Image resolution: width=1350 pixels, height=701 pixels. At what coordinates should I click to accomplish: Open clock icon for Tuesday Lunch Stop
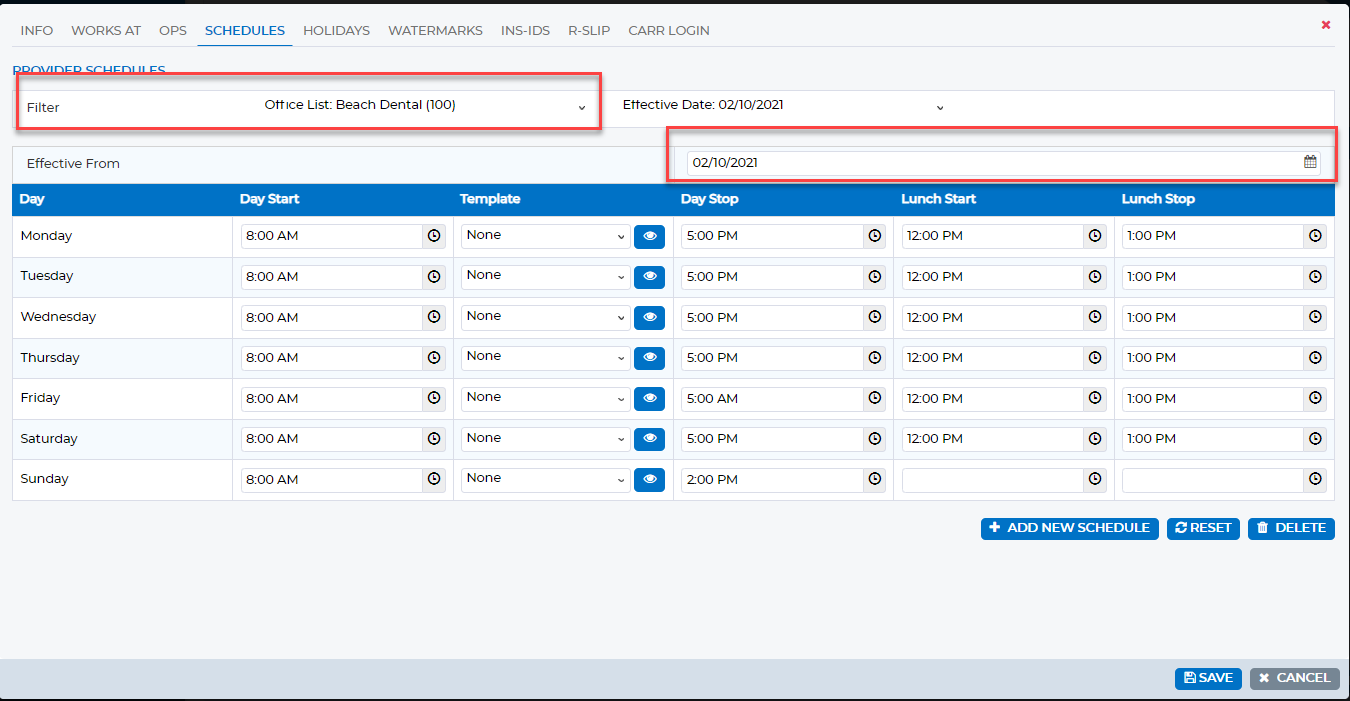(x=1316, y=277)
